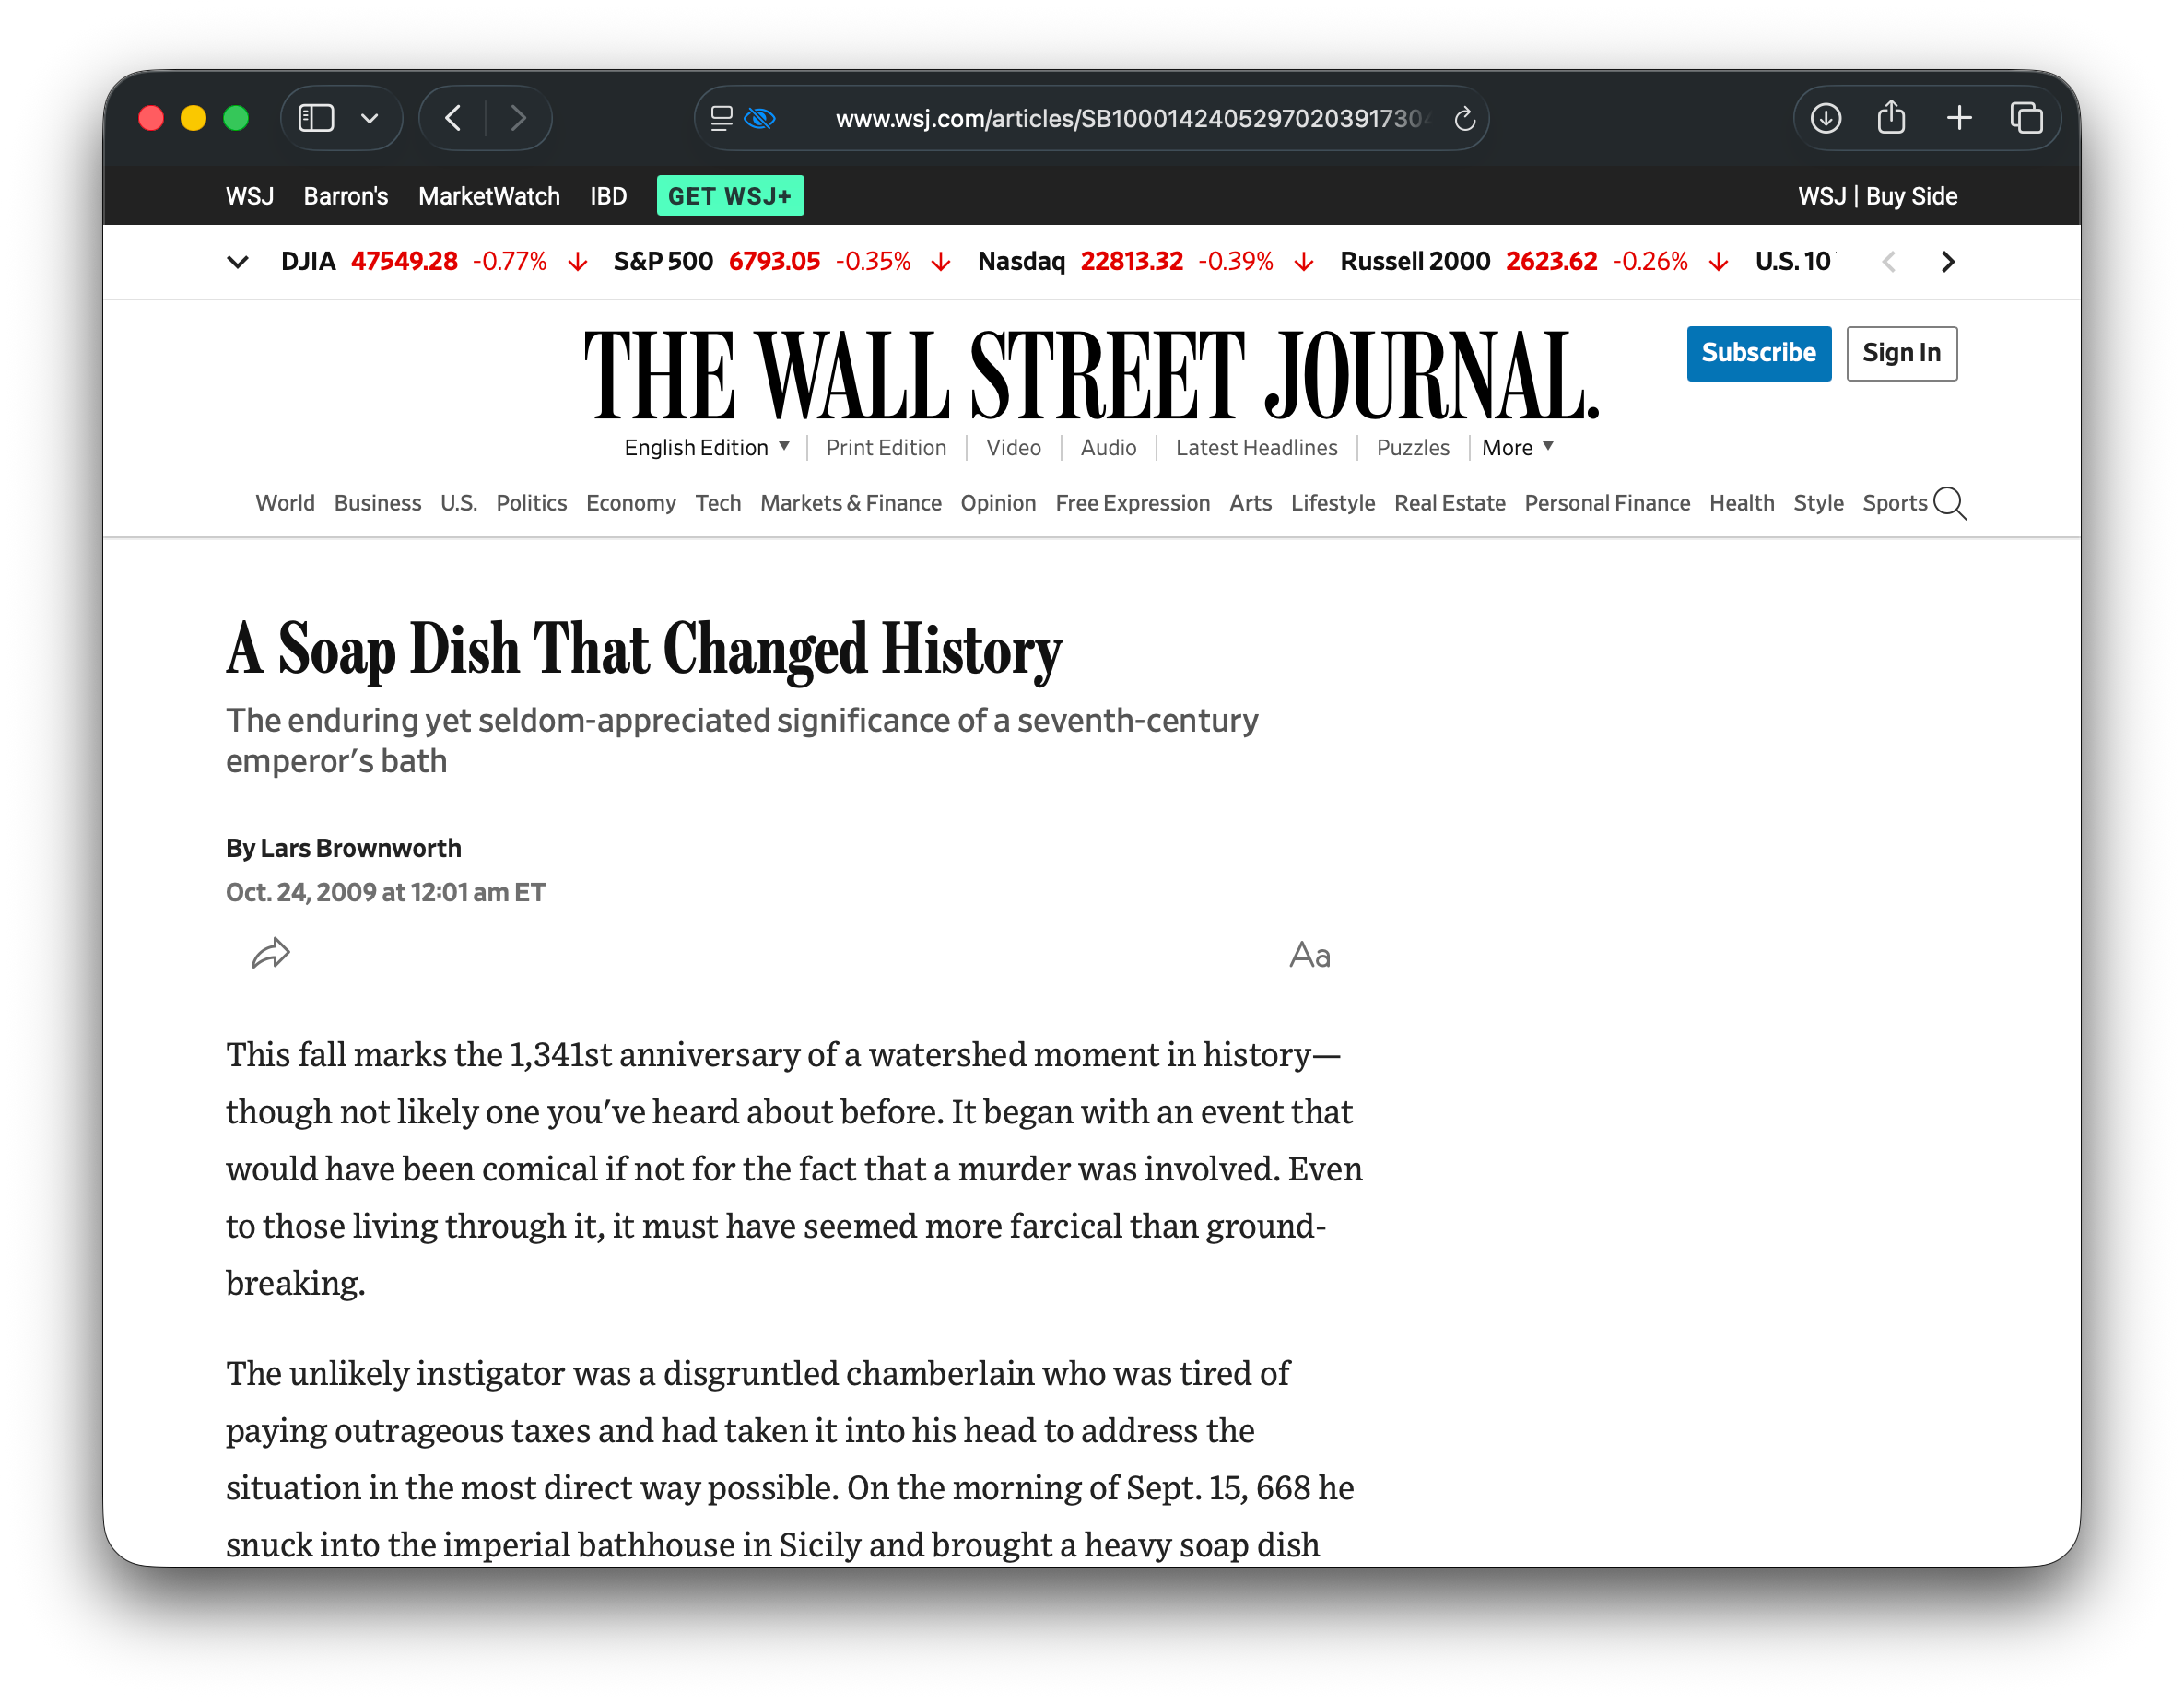2184x1703 pixels.
Task: Show next ticker items
Action: 1947,262
